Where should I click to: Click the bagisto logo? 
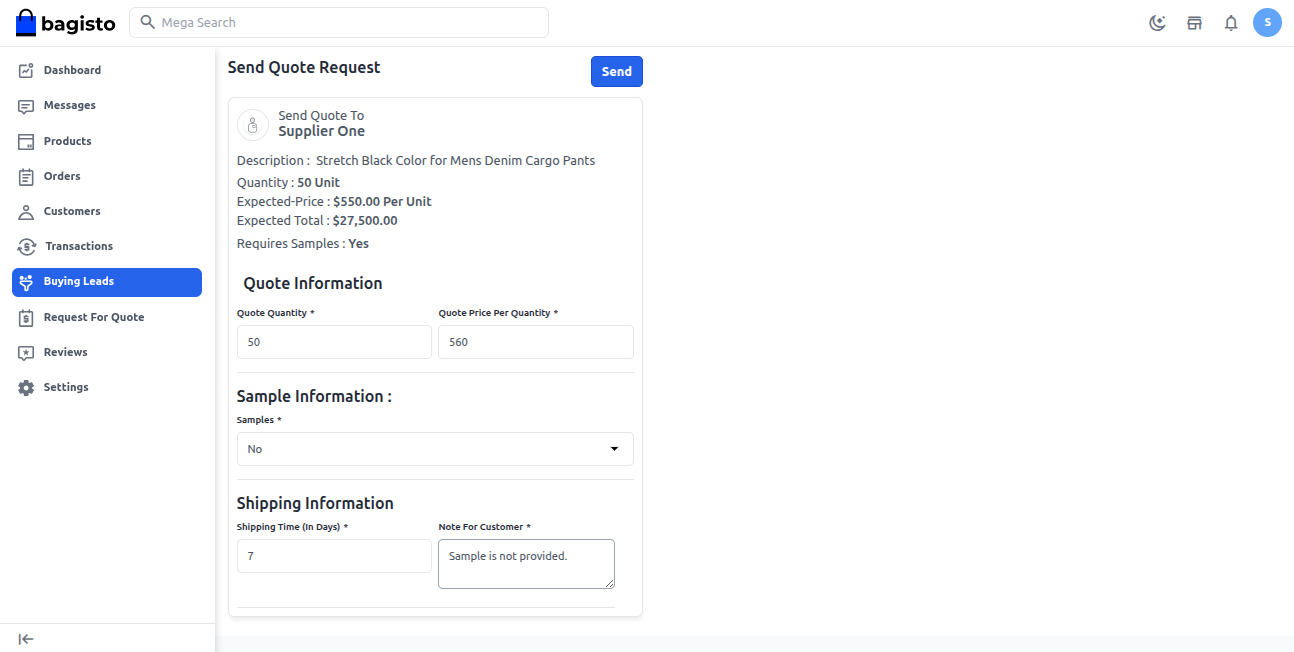pos(66,23)
